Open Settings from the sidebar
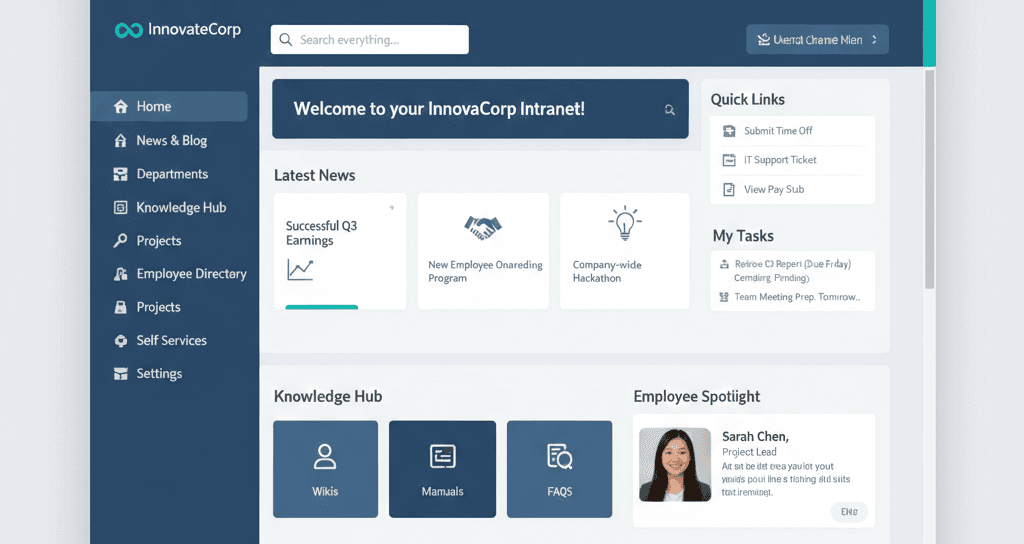 click(159, 374)
